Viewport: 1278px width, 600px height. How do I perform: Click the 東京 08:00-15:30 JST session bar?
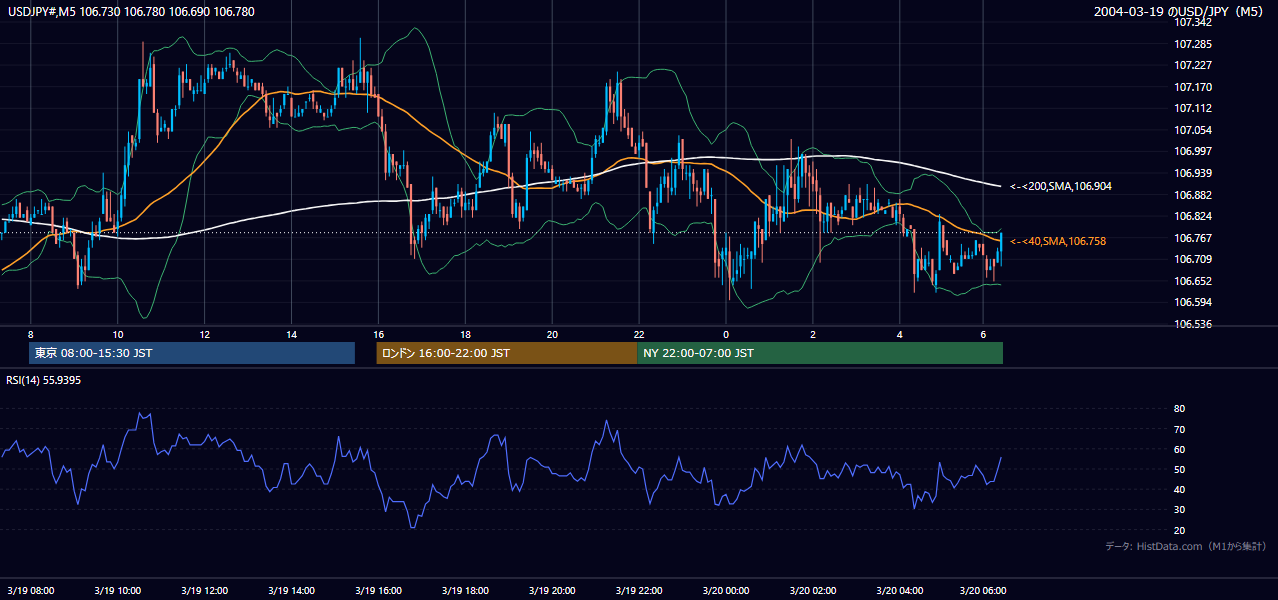192,353
